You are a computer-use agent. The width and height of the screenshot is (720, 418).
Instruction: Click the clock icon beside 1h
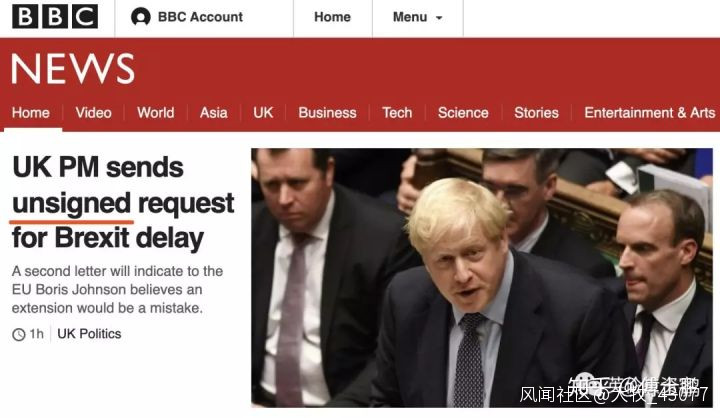pos(19,334)
